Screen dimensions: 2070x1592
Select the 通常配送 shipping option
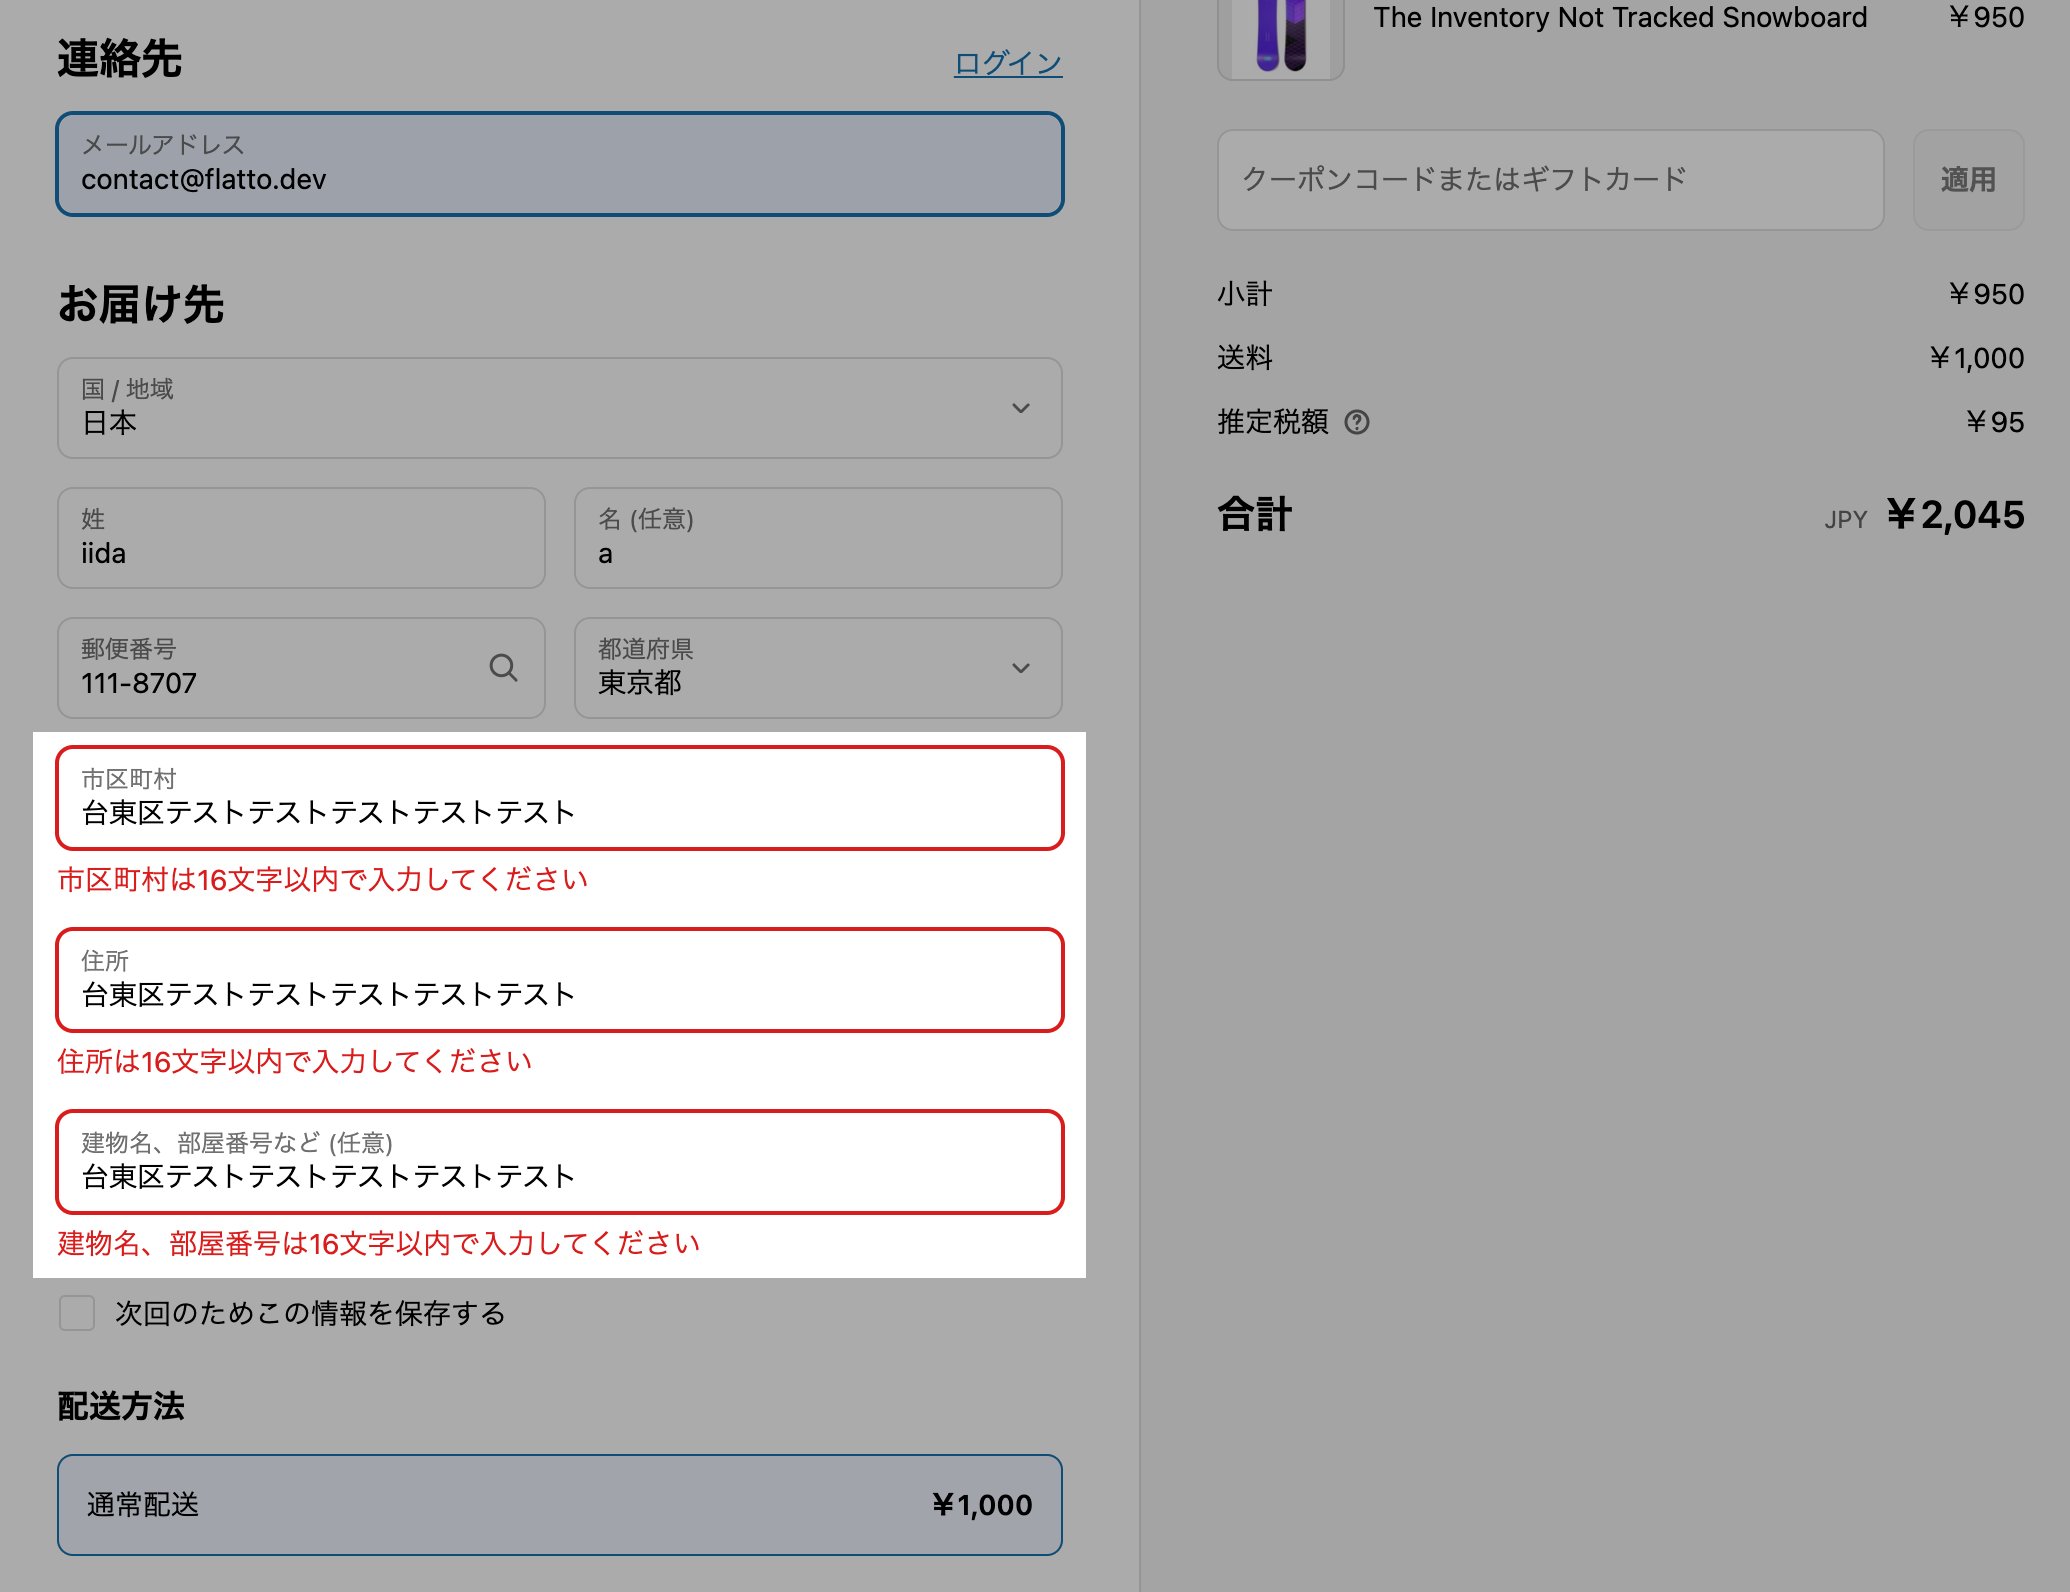pos(559,1504)
